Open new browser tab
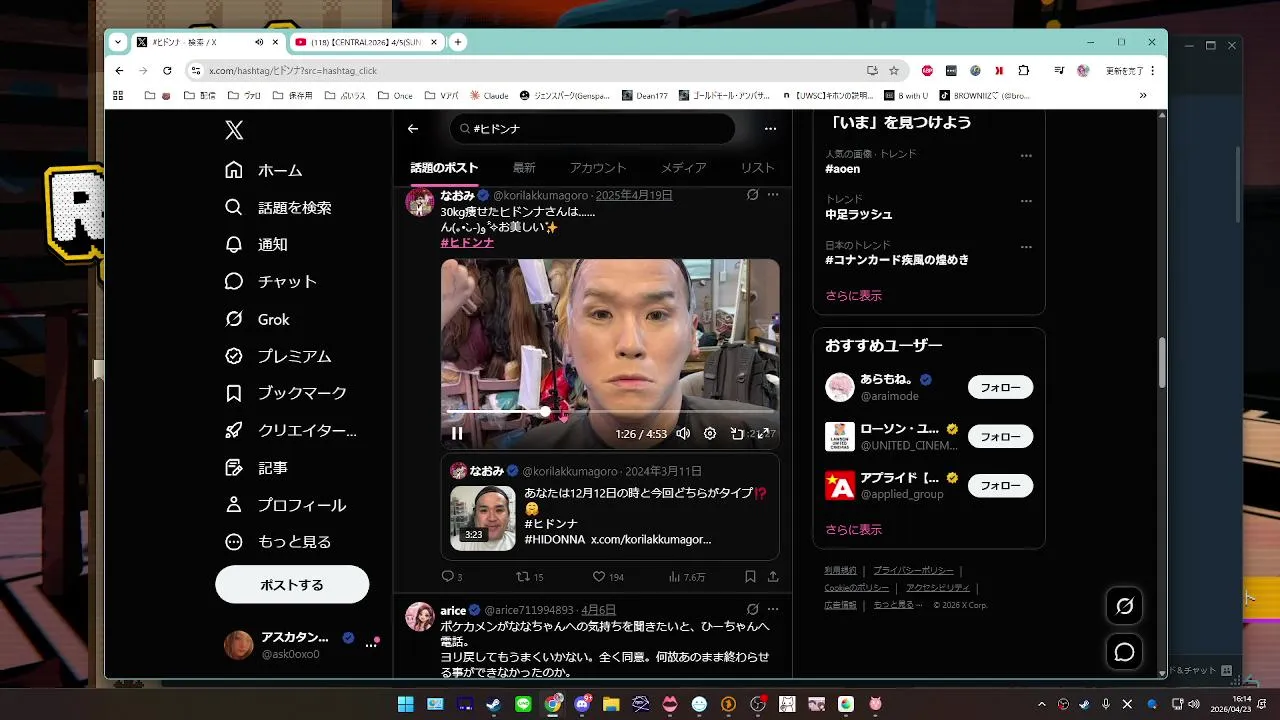 tap(458, 42)
